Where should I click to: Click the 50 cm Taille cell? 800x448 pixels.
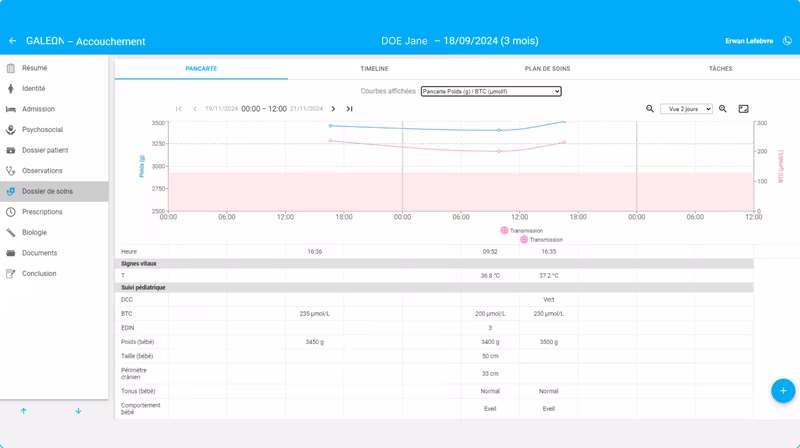[490, 356]
